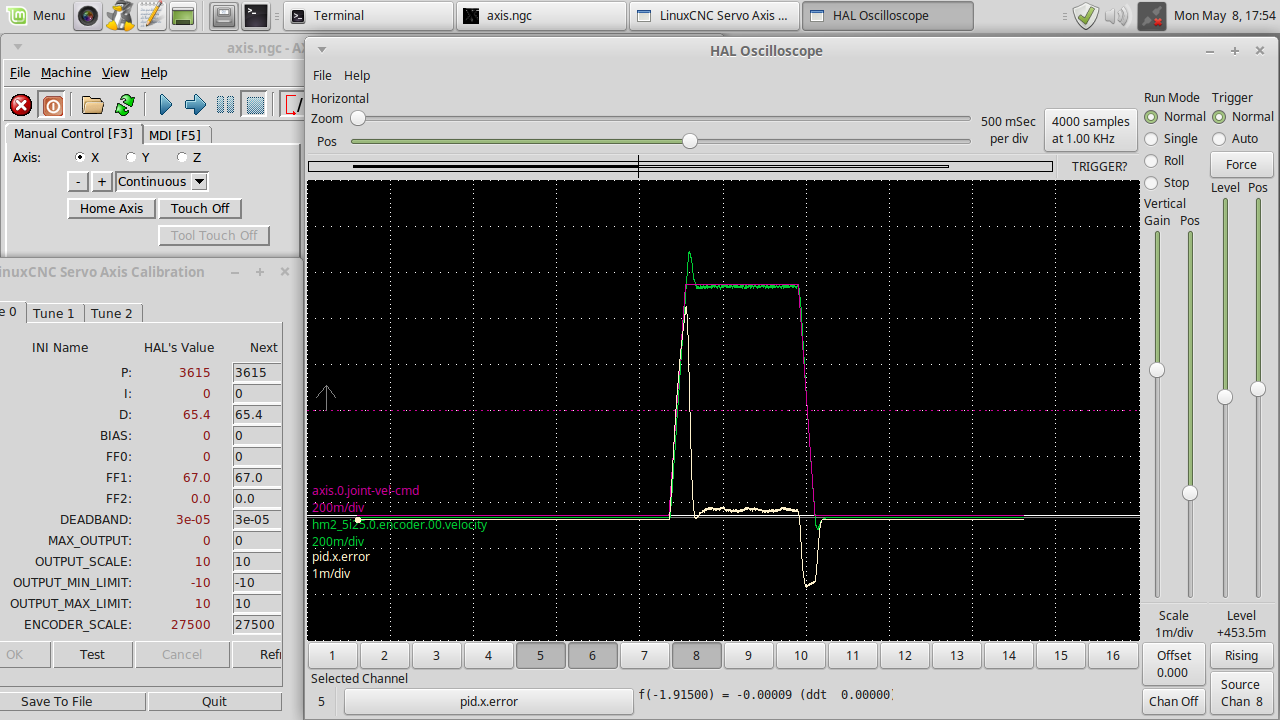Viewport: 1280px width, 720px height.
Task: Click the Vertical Gain slider handle
Action: 1157,370
